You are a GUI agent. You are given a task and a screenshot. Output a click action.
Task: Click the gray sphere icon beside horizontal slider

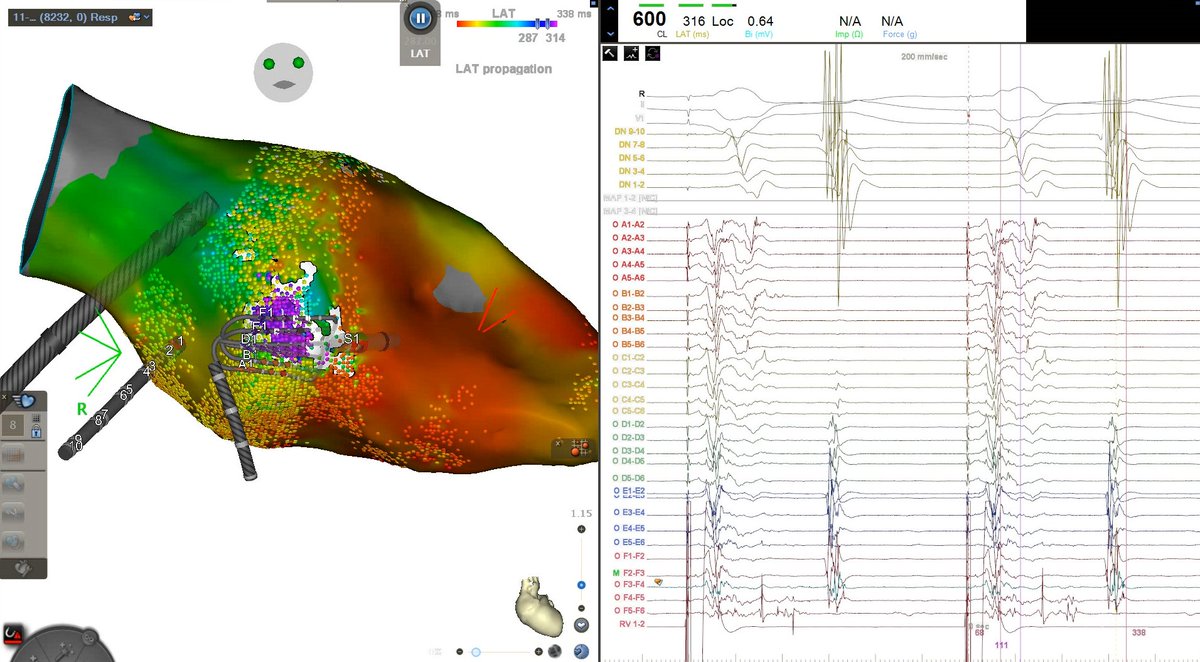(555, 651)
